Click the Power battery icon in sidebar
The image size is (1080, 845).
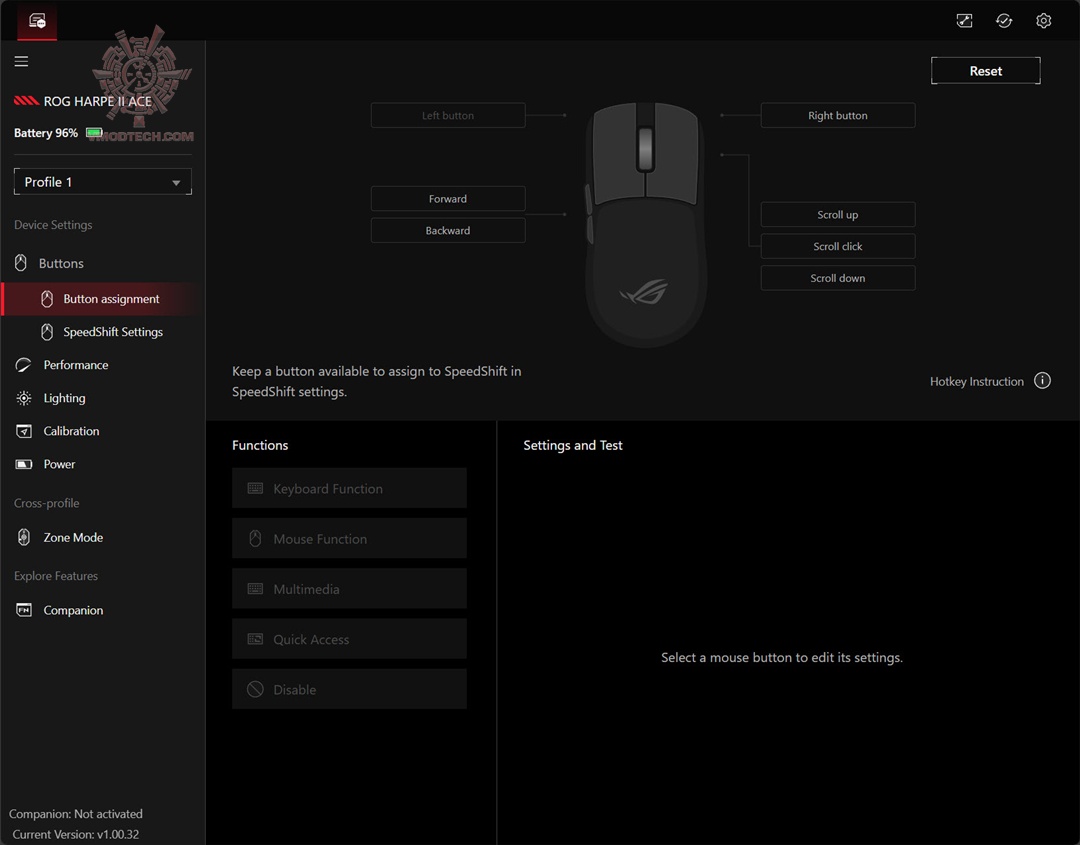coord(23,464)
